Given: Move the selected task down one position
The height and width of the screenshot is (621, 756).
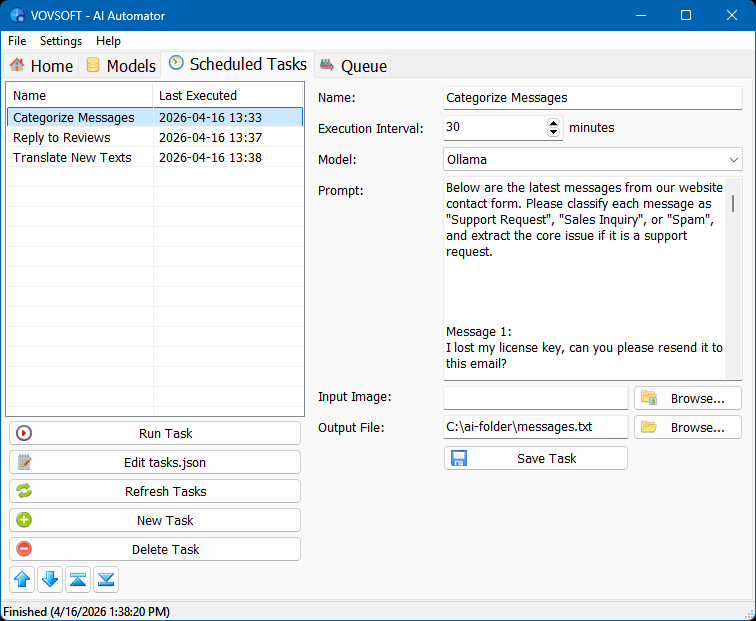Looking at the screenshot, I should (x=50, y=579).
